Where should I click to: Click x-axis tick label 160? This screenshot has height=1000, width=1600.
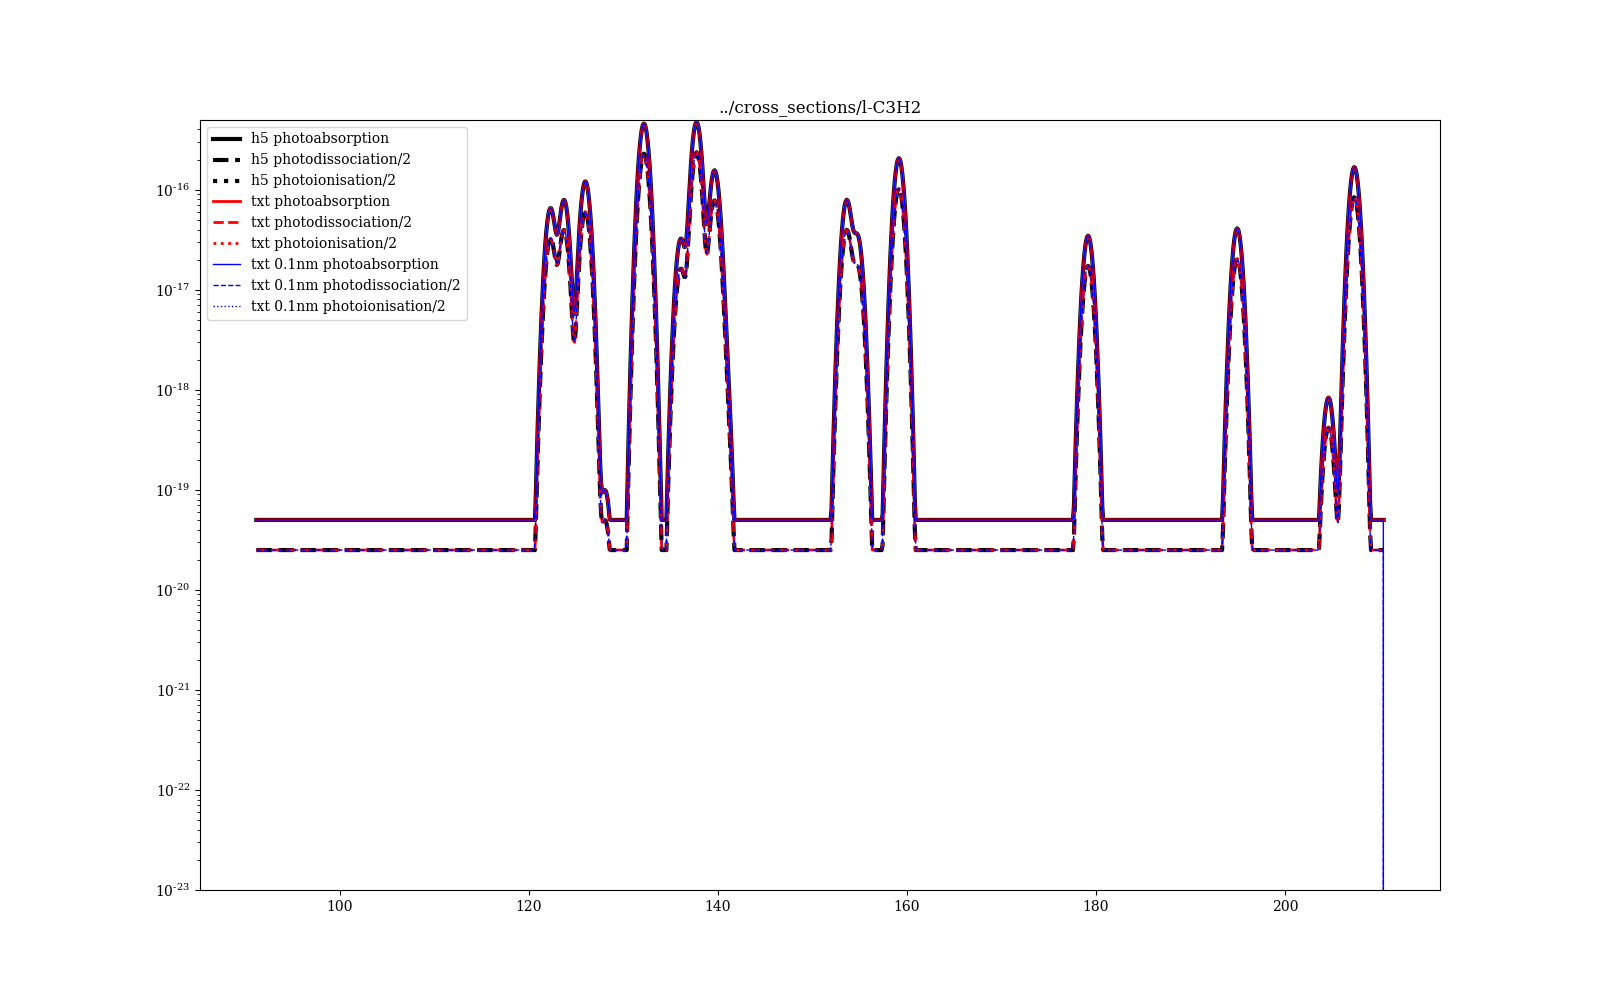[907, 906]
